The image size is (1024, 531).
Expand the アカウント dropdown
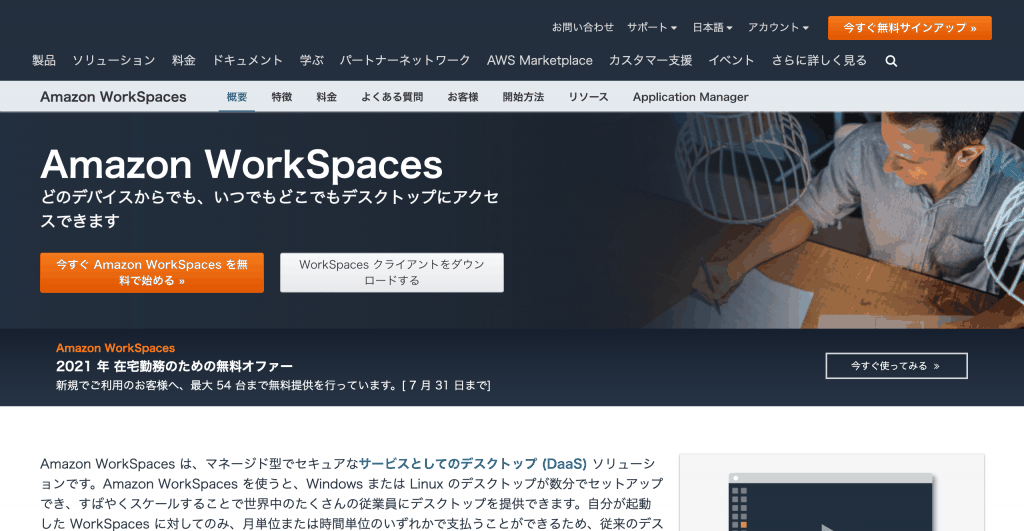pos(778,27)
